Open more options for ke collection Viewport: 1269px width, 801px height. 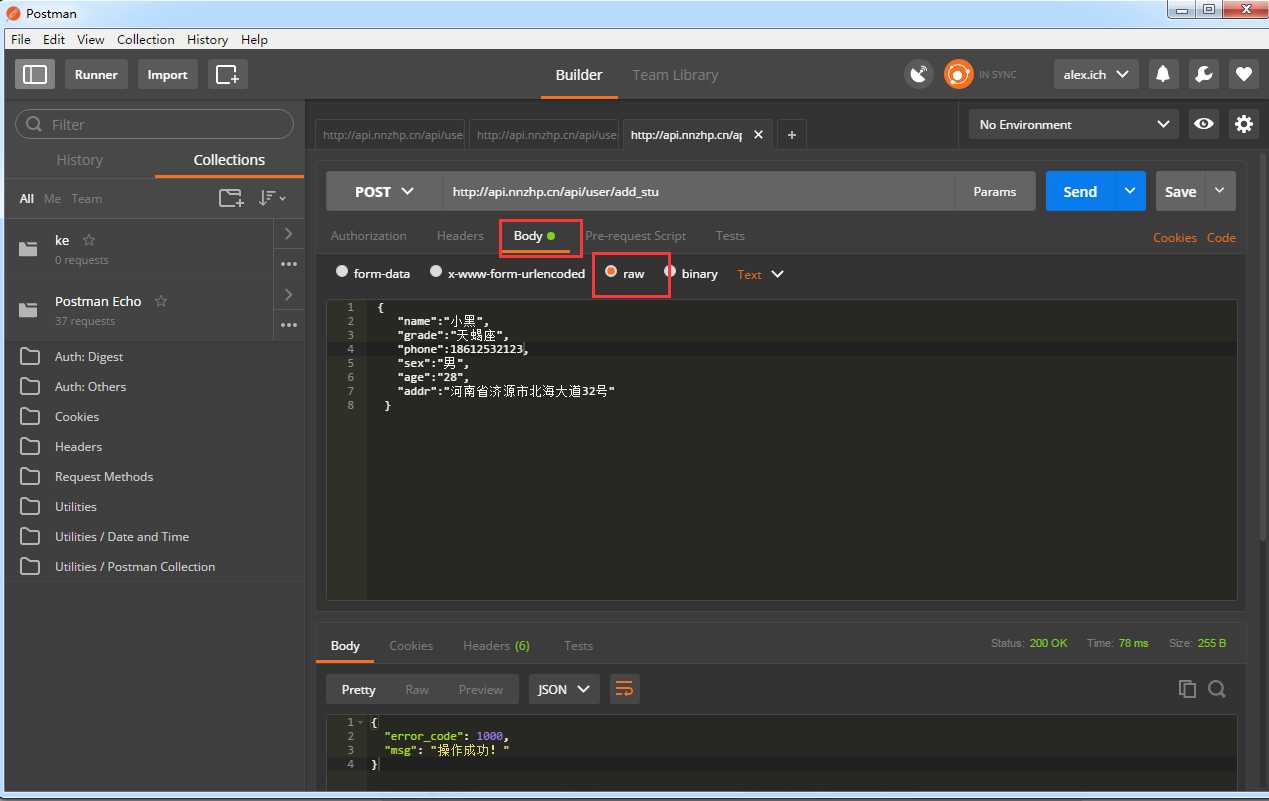pyautogui.click(x=289, y=264)
